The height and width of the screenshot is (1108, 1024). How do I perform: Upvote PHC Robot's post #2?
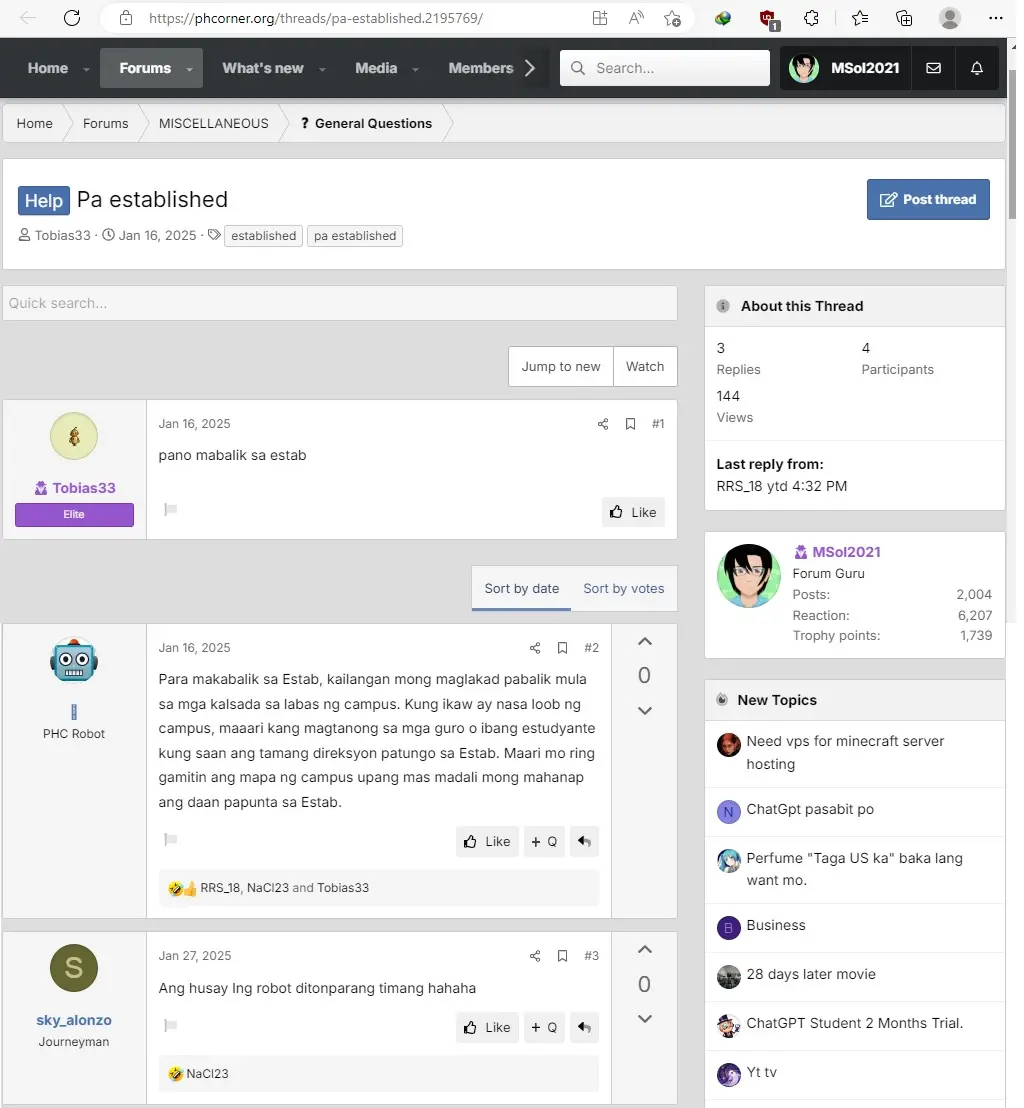(x=645, y=642)
